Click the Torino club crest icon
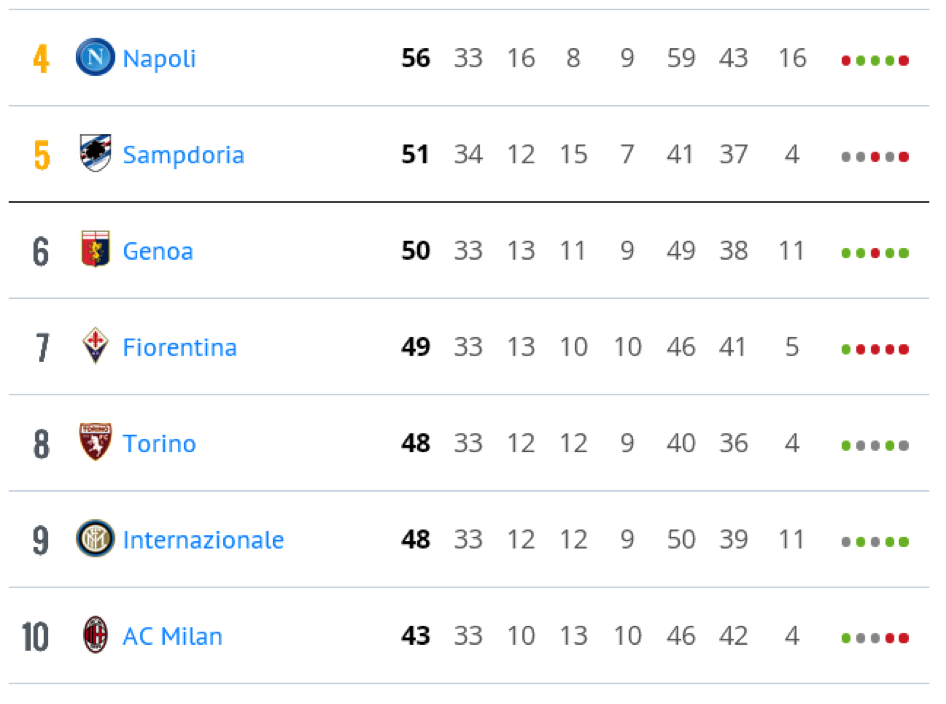 95,442
